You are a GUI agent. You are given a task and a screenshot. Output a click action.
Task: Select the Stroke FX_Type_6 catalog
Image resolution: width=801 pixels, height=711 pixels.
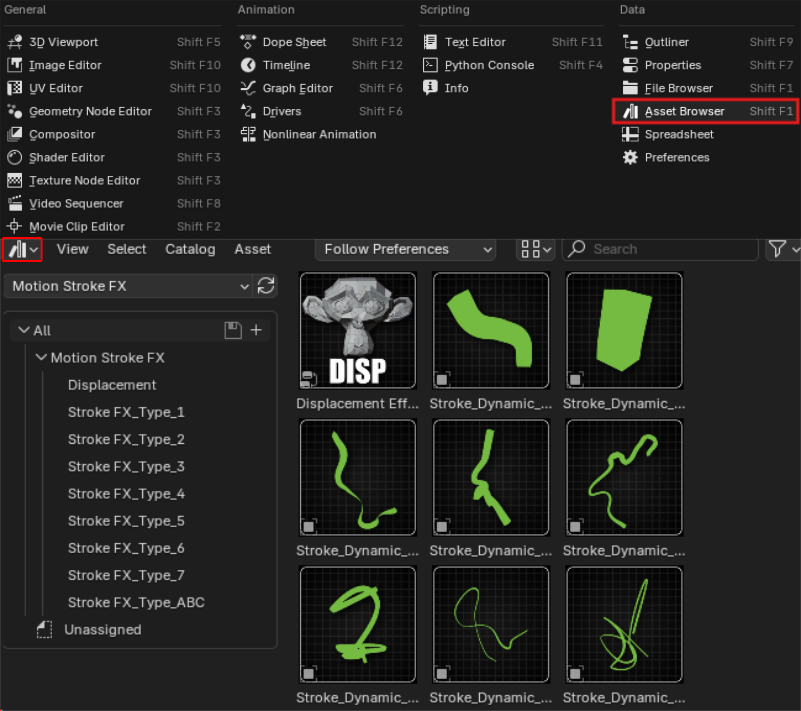coord(126,548)
